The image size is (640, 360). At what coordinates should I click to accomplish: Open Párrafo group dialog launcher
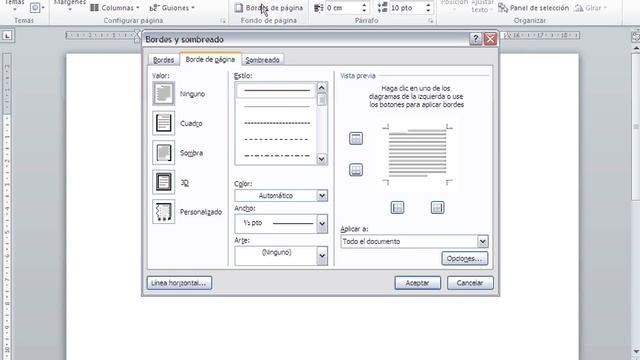pyautogui.click(x=431, y=20)
